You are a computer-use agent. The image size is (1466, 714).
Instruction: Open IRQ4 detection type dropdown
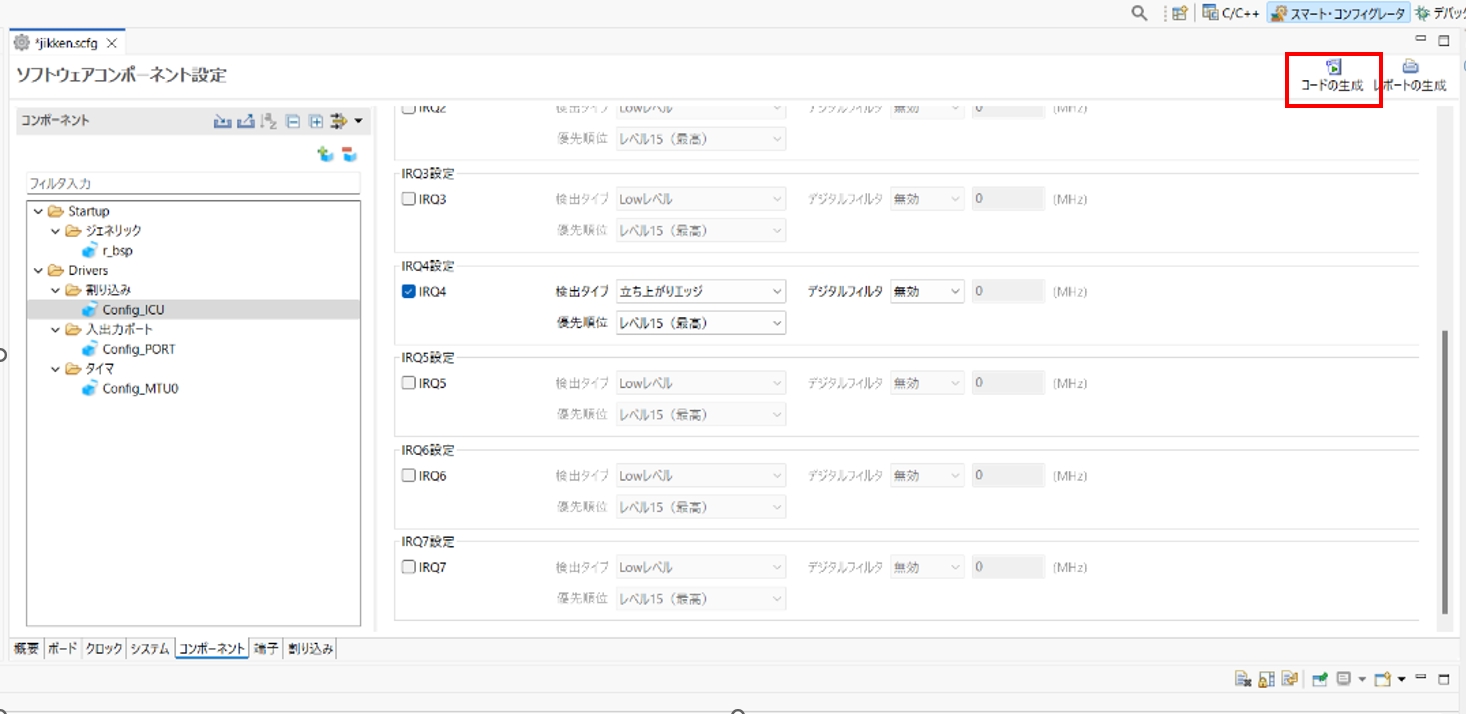701,292
